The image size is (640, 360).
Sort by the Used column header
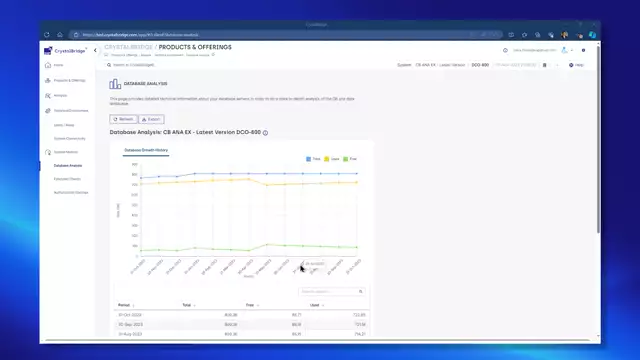(x=315, y=305)
